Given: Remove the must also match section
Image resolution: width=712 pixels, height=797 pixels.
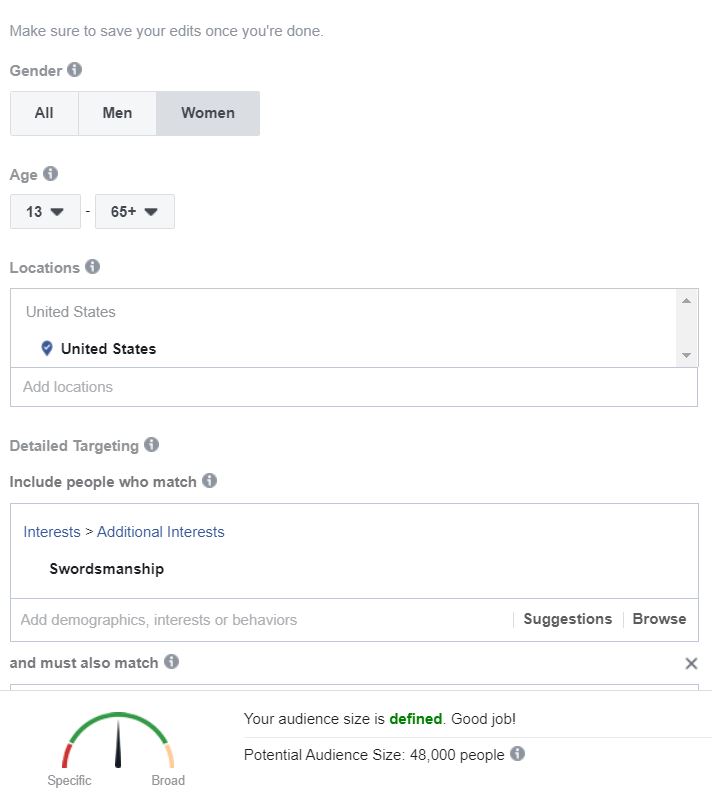Looking at the screenshot, I should pos(691,663).
